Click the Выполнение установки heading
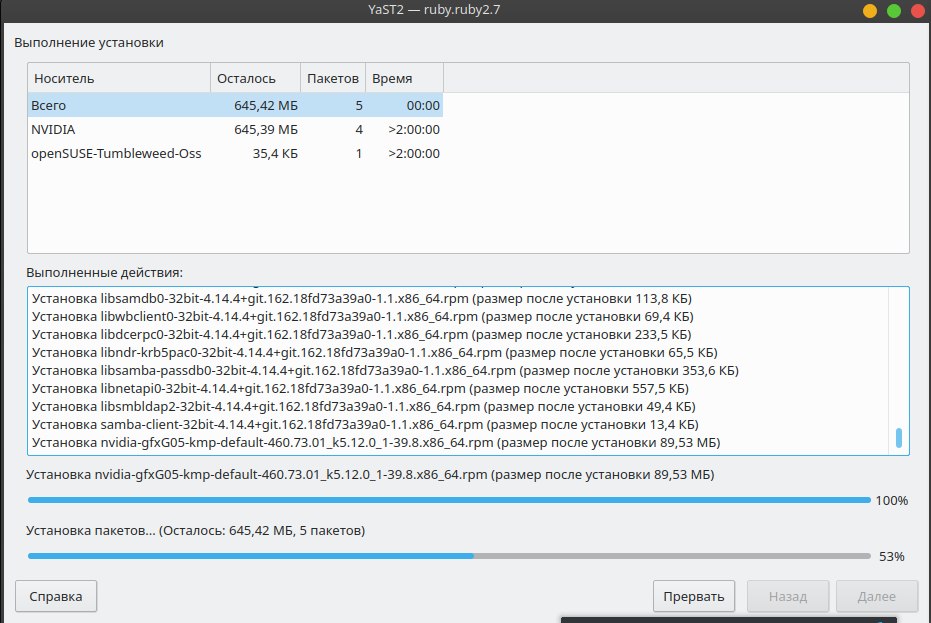This screenshot has width=931, height=623. click(x=88, y=43)
